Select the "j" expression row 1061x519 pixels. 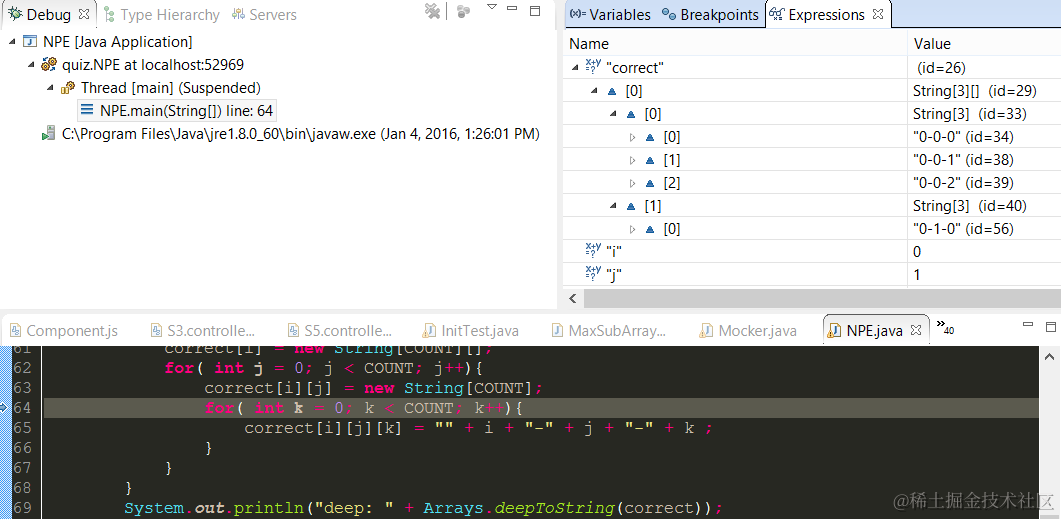coord(812,275)
